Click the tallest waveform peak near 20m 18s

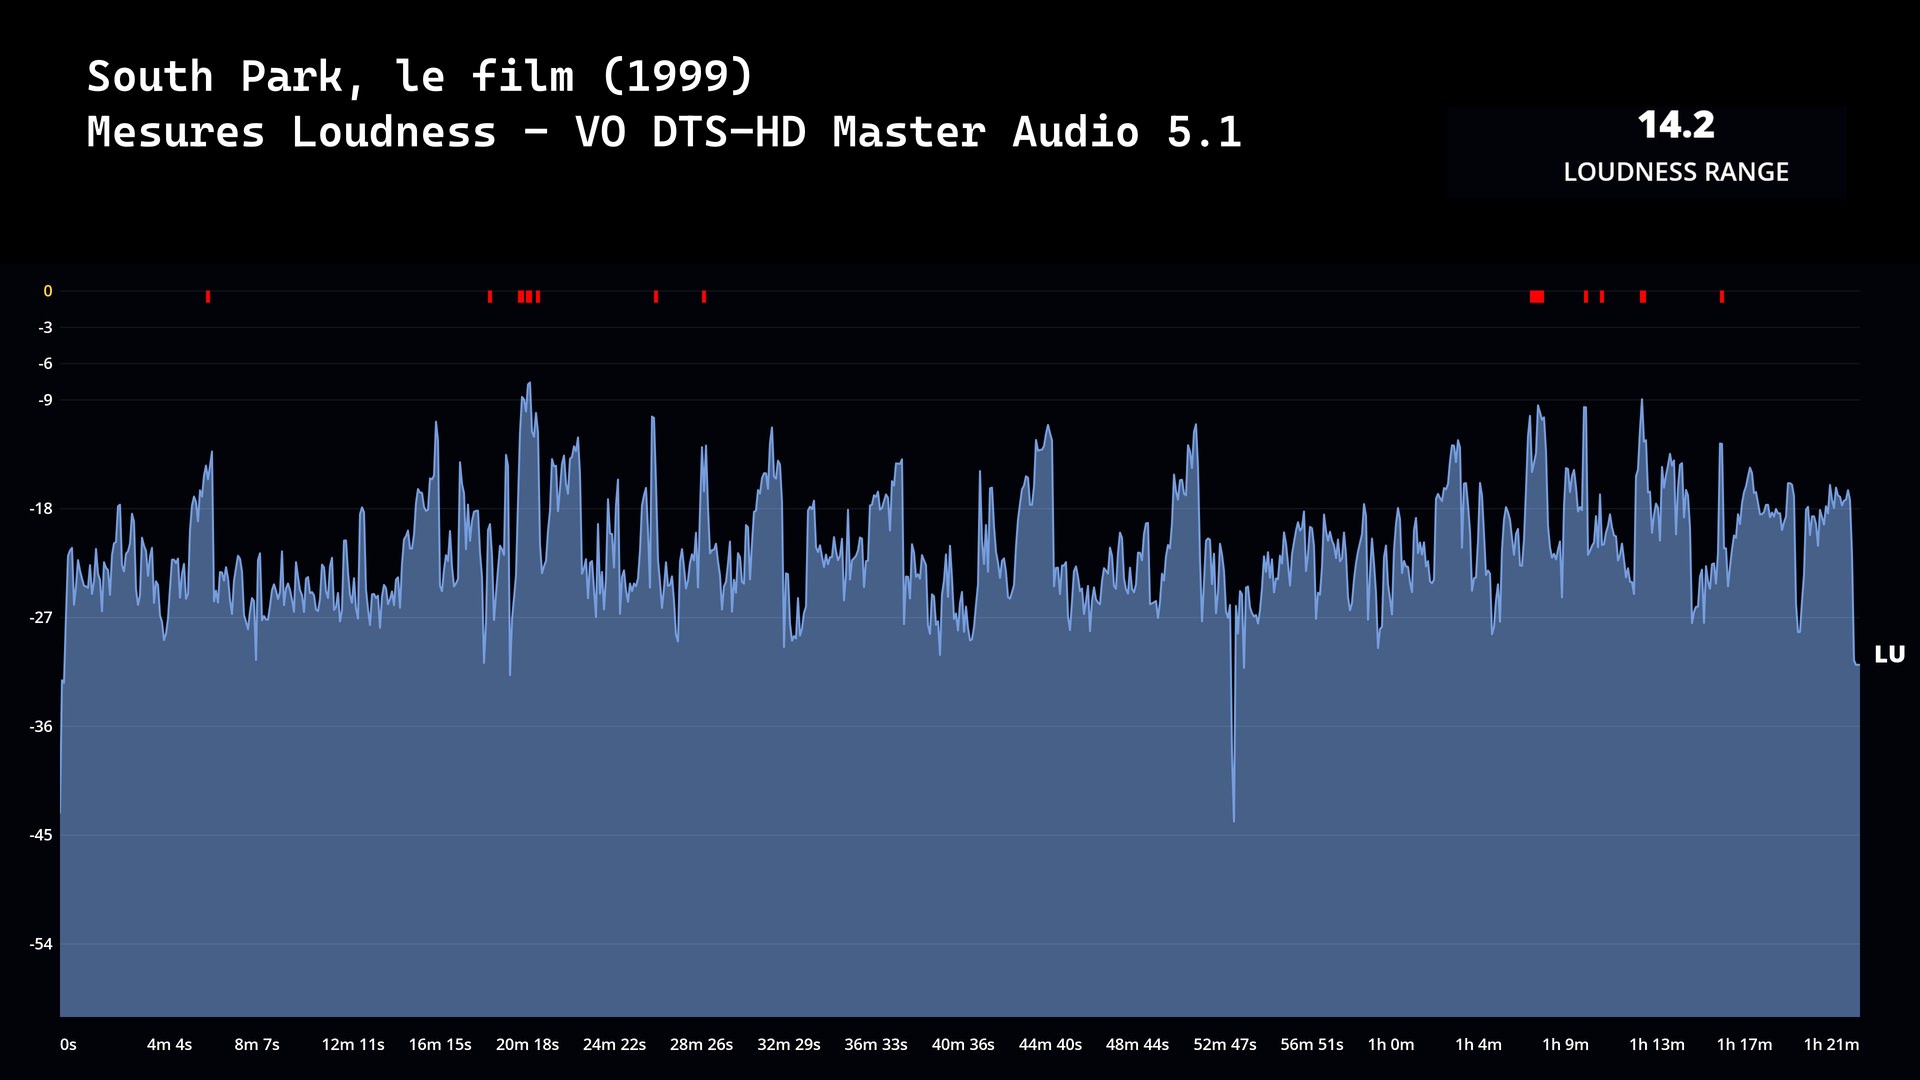click(529, 384)
